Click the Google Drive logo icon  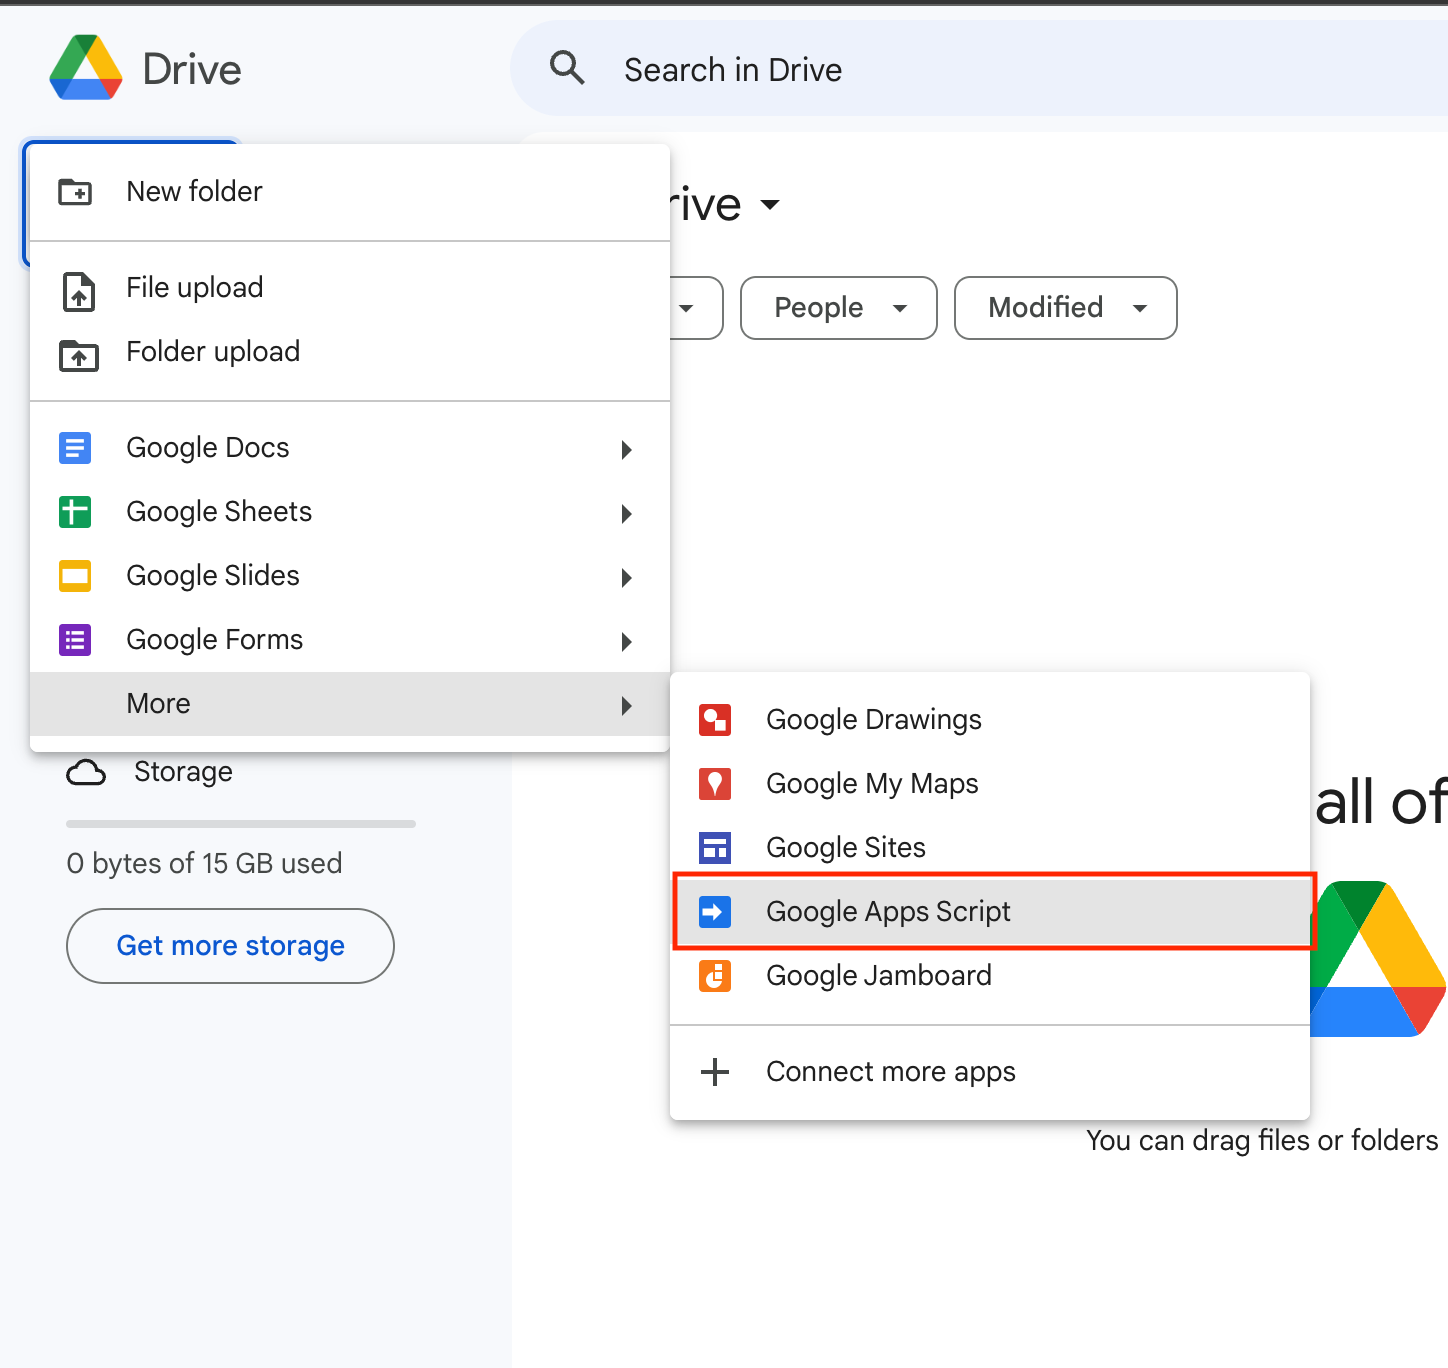(86, 68)
